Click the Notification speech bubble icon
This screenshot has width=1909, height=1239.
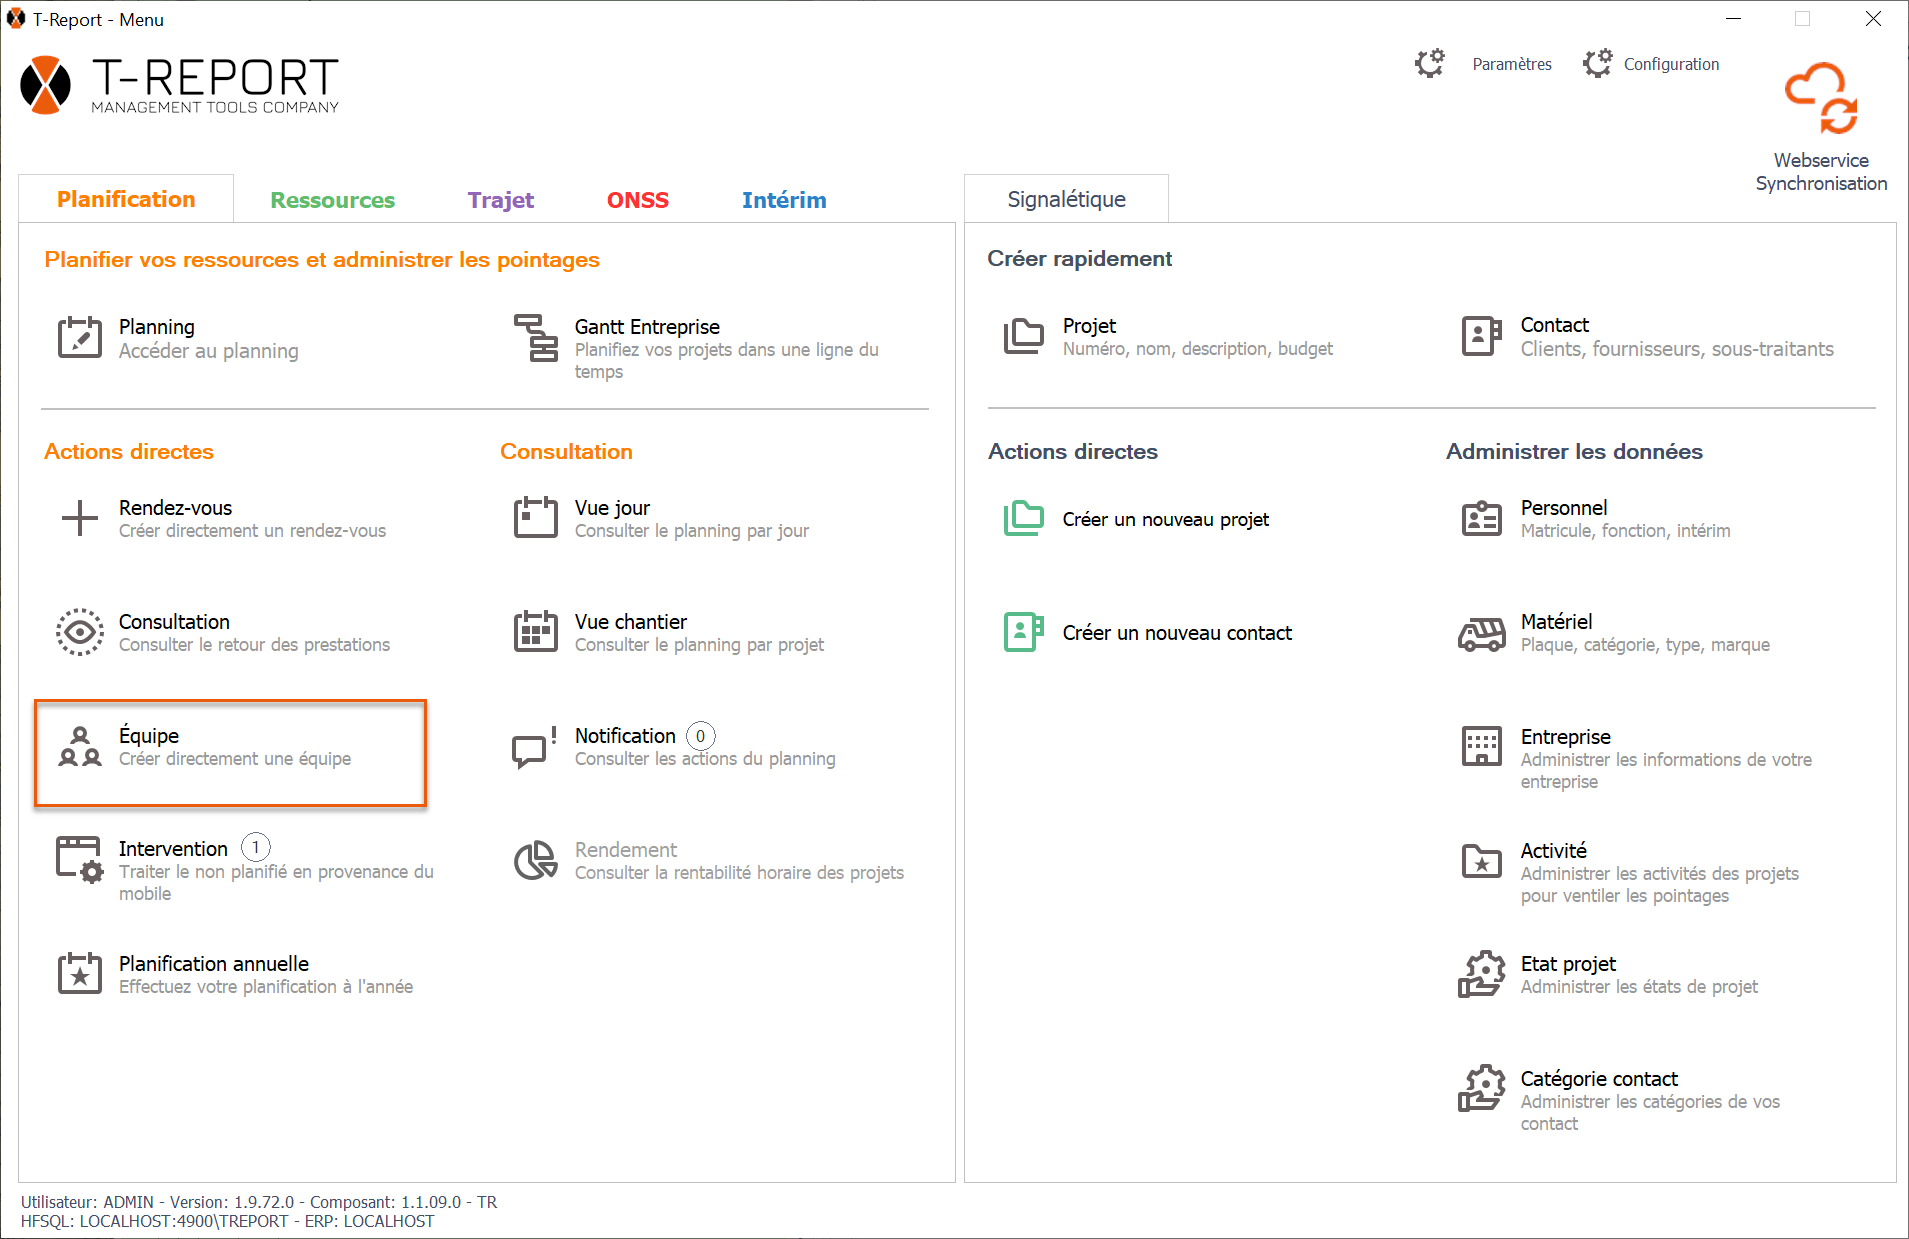tap(534, 747)
